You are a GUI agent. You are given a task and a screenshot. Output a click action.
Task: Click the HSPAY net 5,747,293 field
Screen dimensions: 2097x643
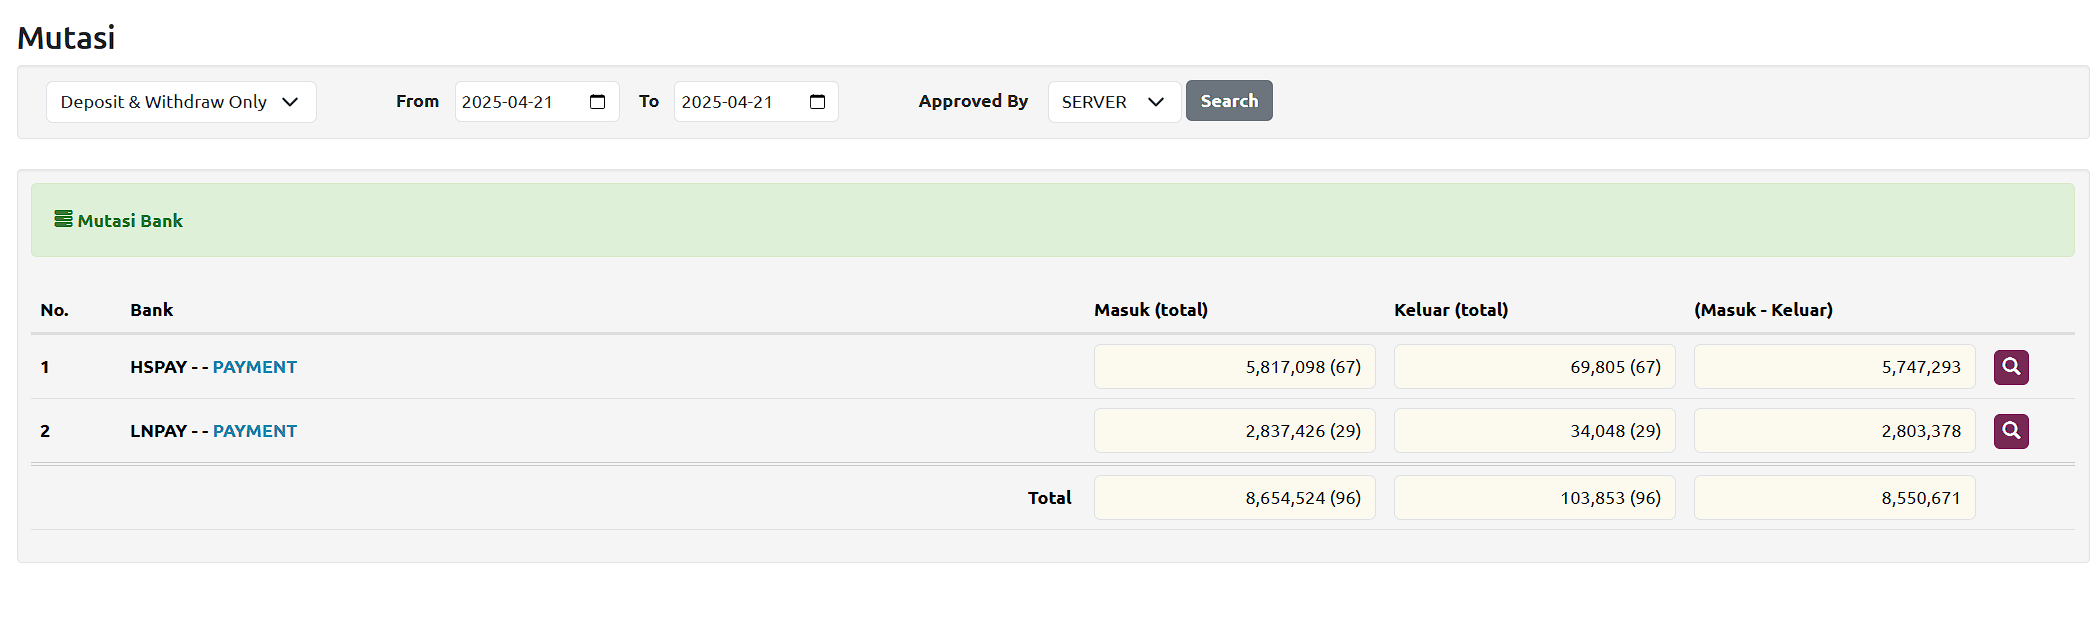click(x=1834, y=367)
